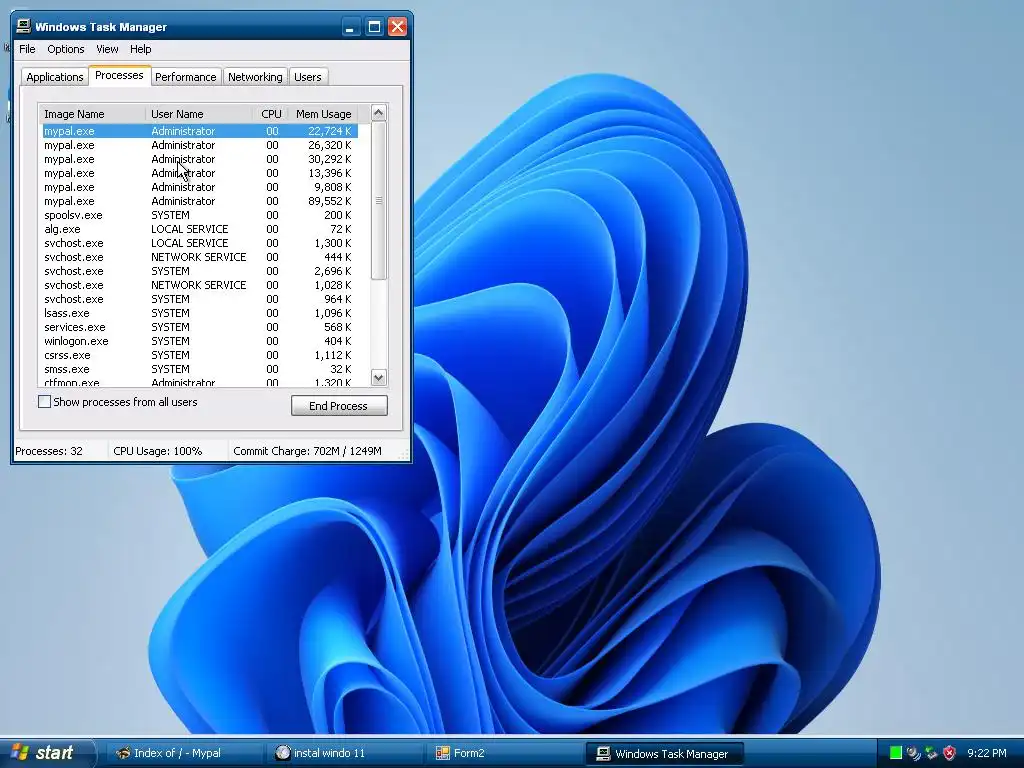Select the svchost.exe row using 444 K
1024x768 pixels.
[200, 257]
